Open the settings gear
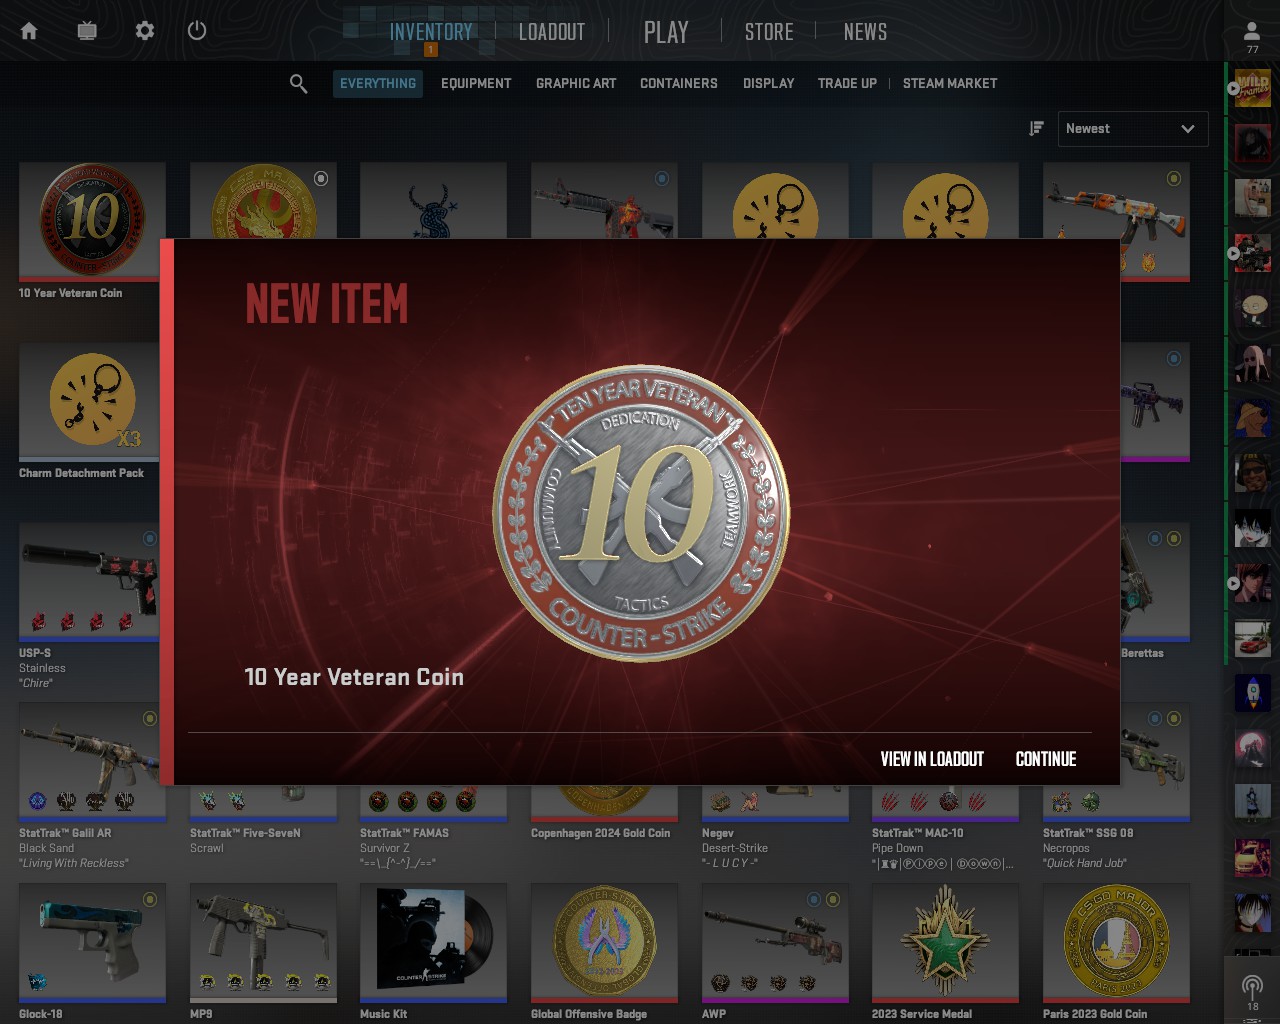1280x1024 pixels. (x=145, y=31)
